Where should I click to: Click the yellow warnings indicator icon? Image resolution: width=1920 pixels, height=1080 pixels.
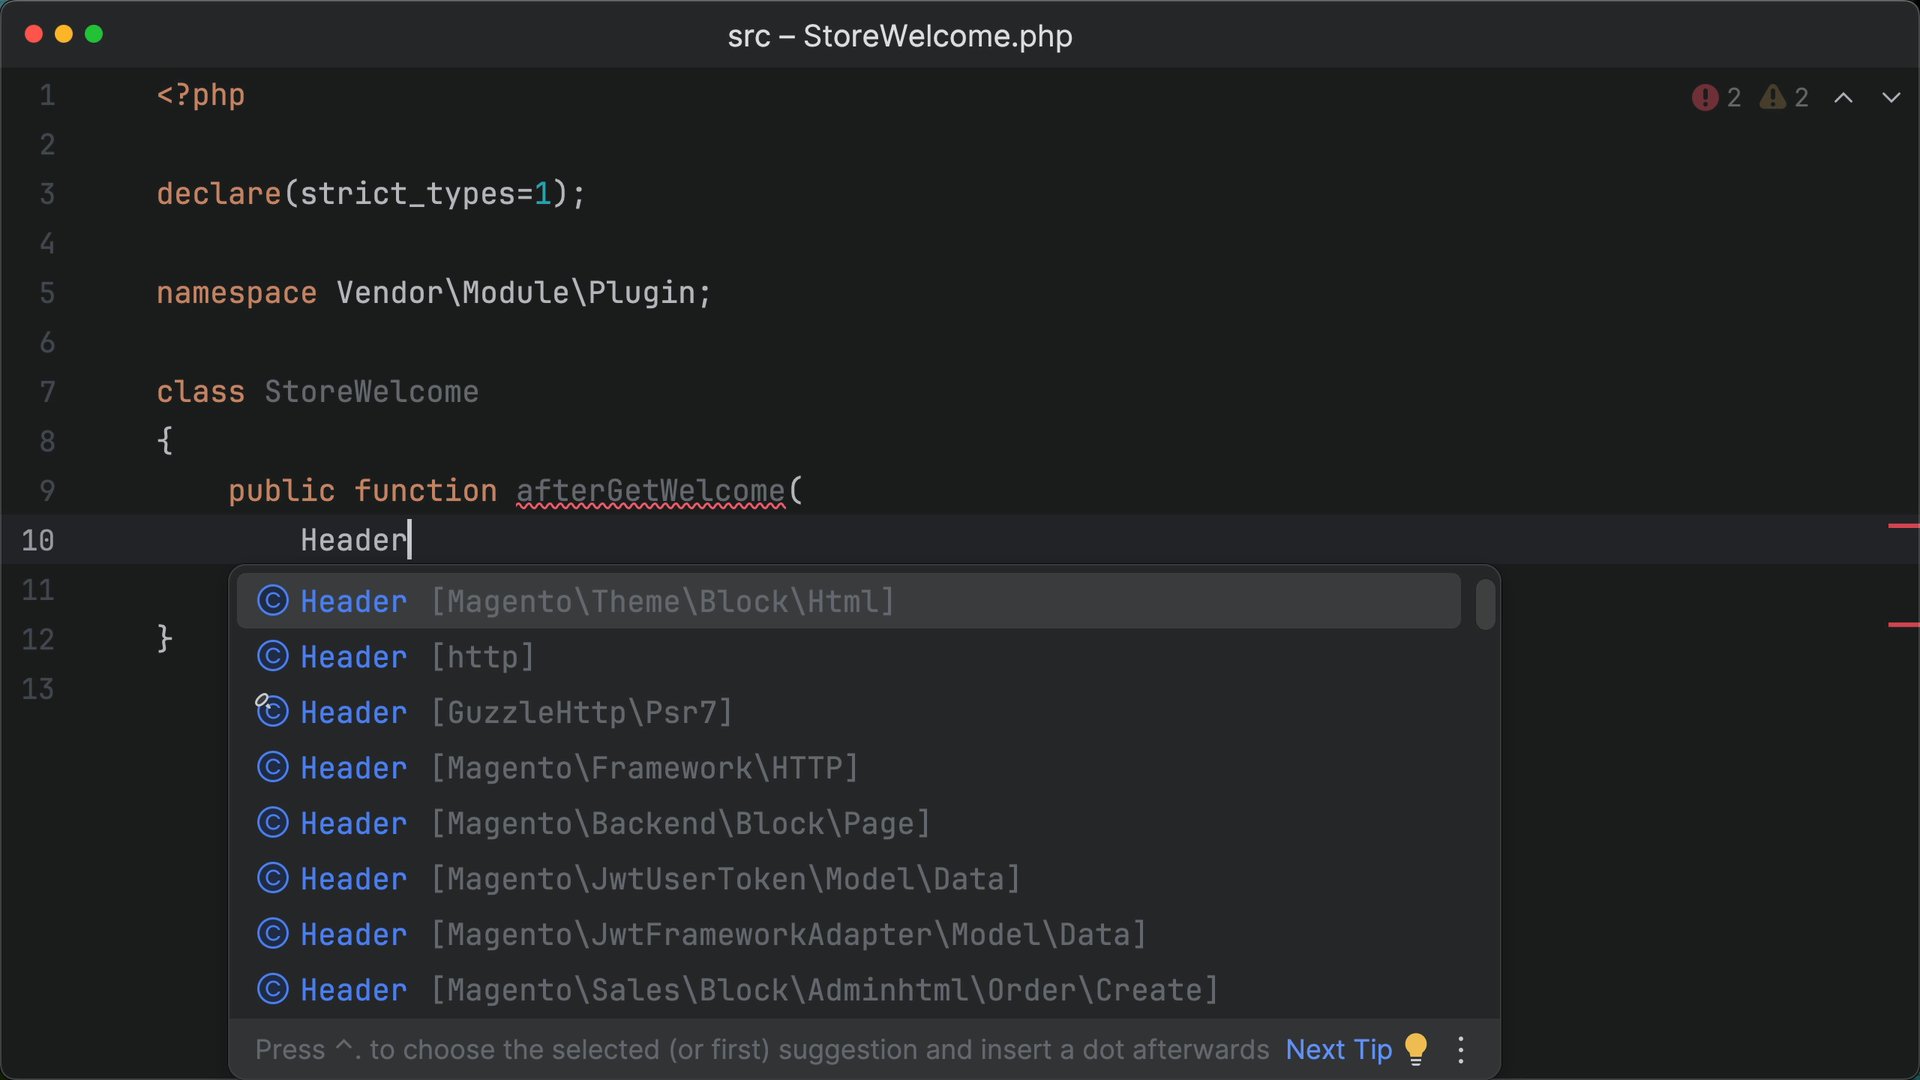pyautogui.click(x=1773, y=97)
